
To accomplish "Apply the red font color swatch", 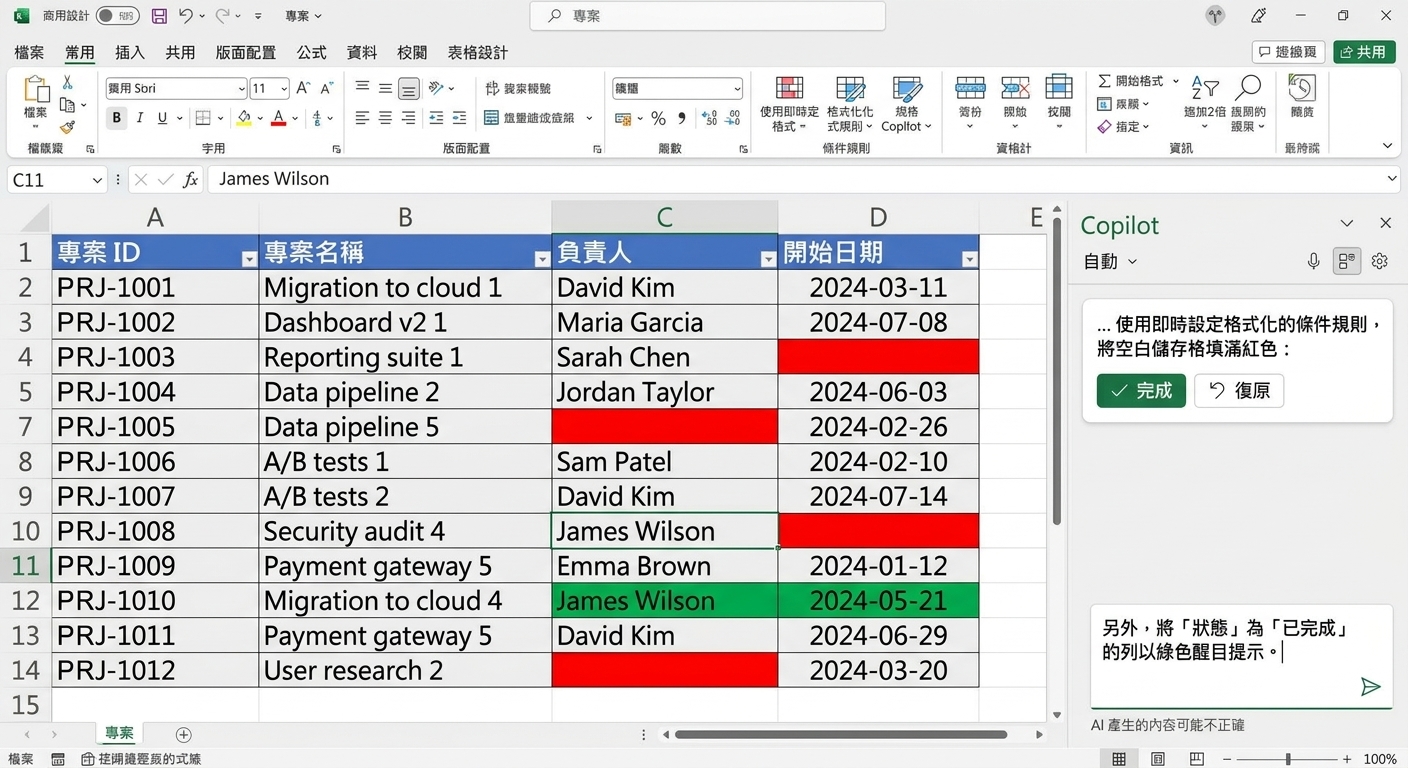I will tap(278, 118).
